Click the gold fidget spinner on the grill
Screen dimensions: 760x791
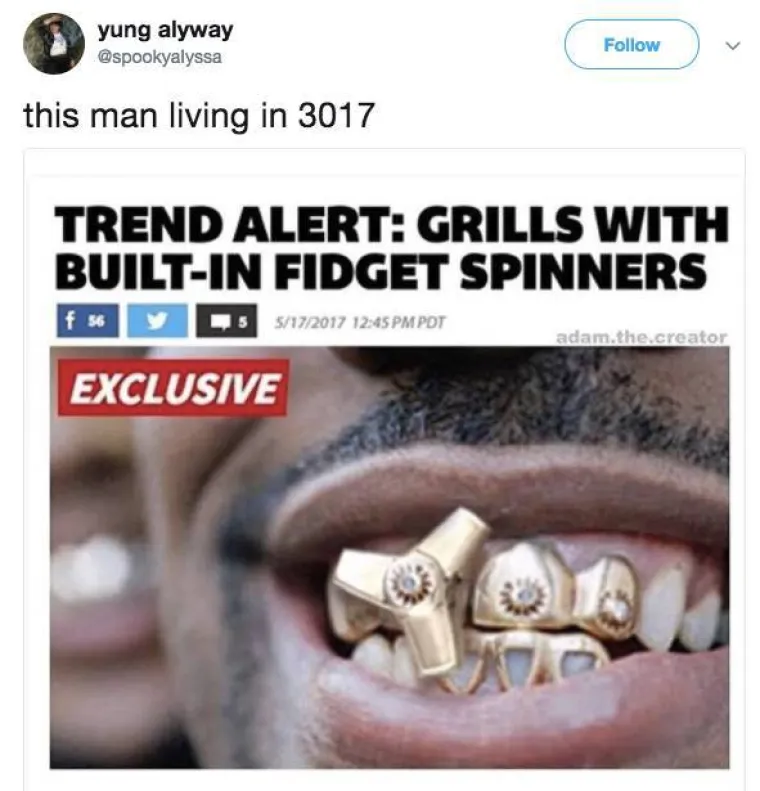pyautogui.click(x=411, y=590)
